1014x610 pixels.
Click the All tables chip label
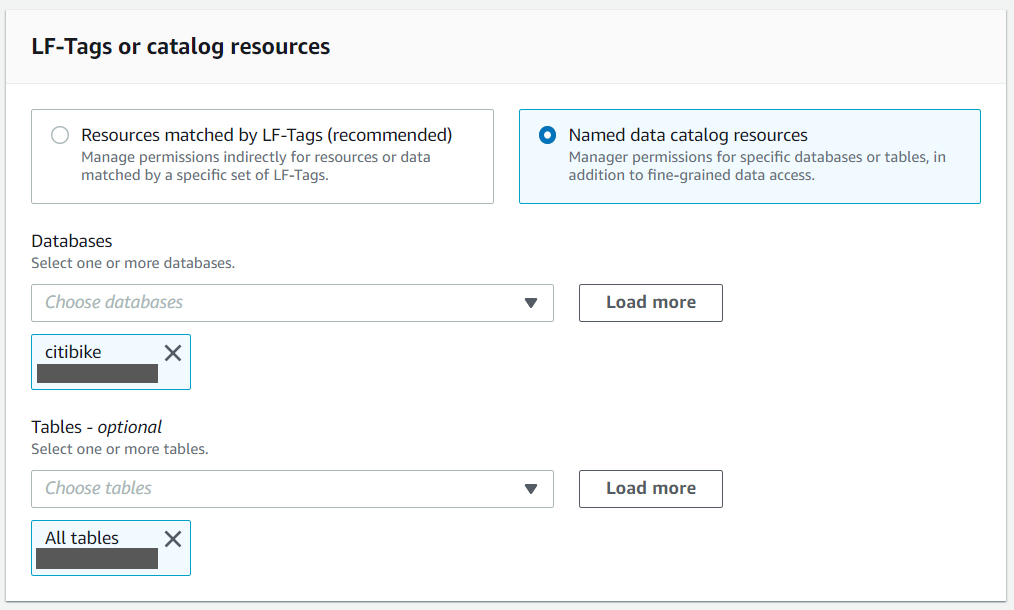click(x=82, y=538)
